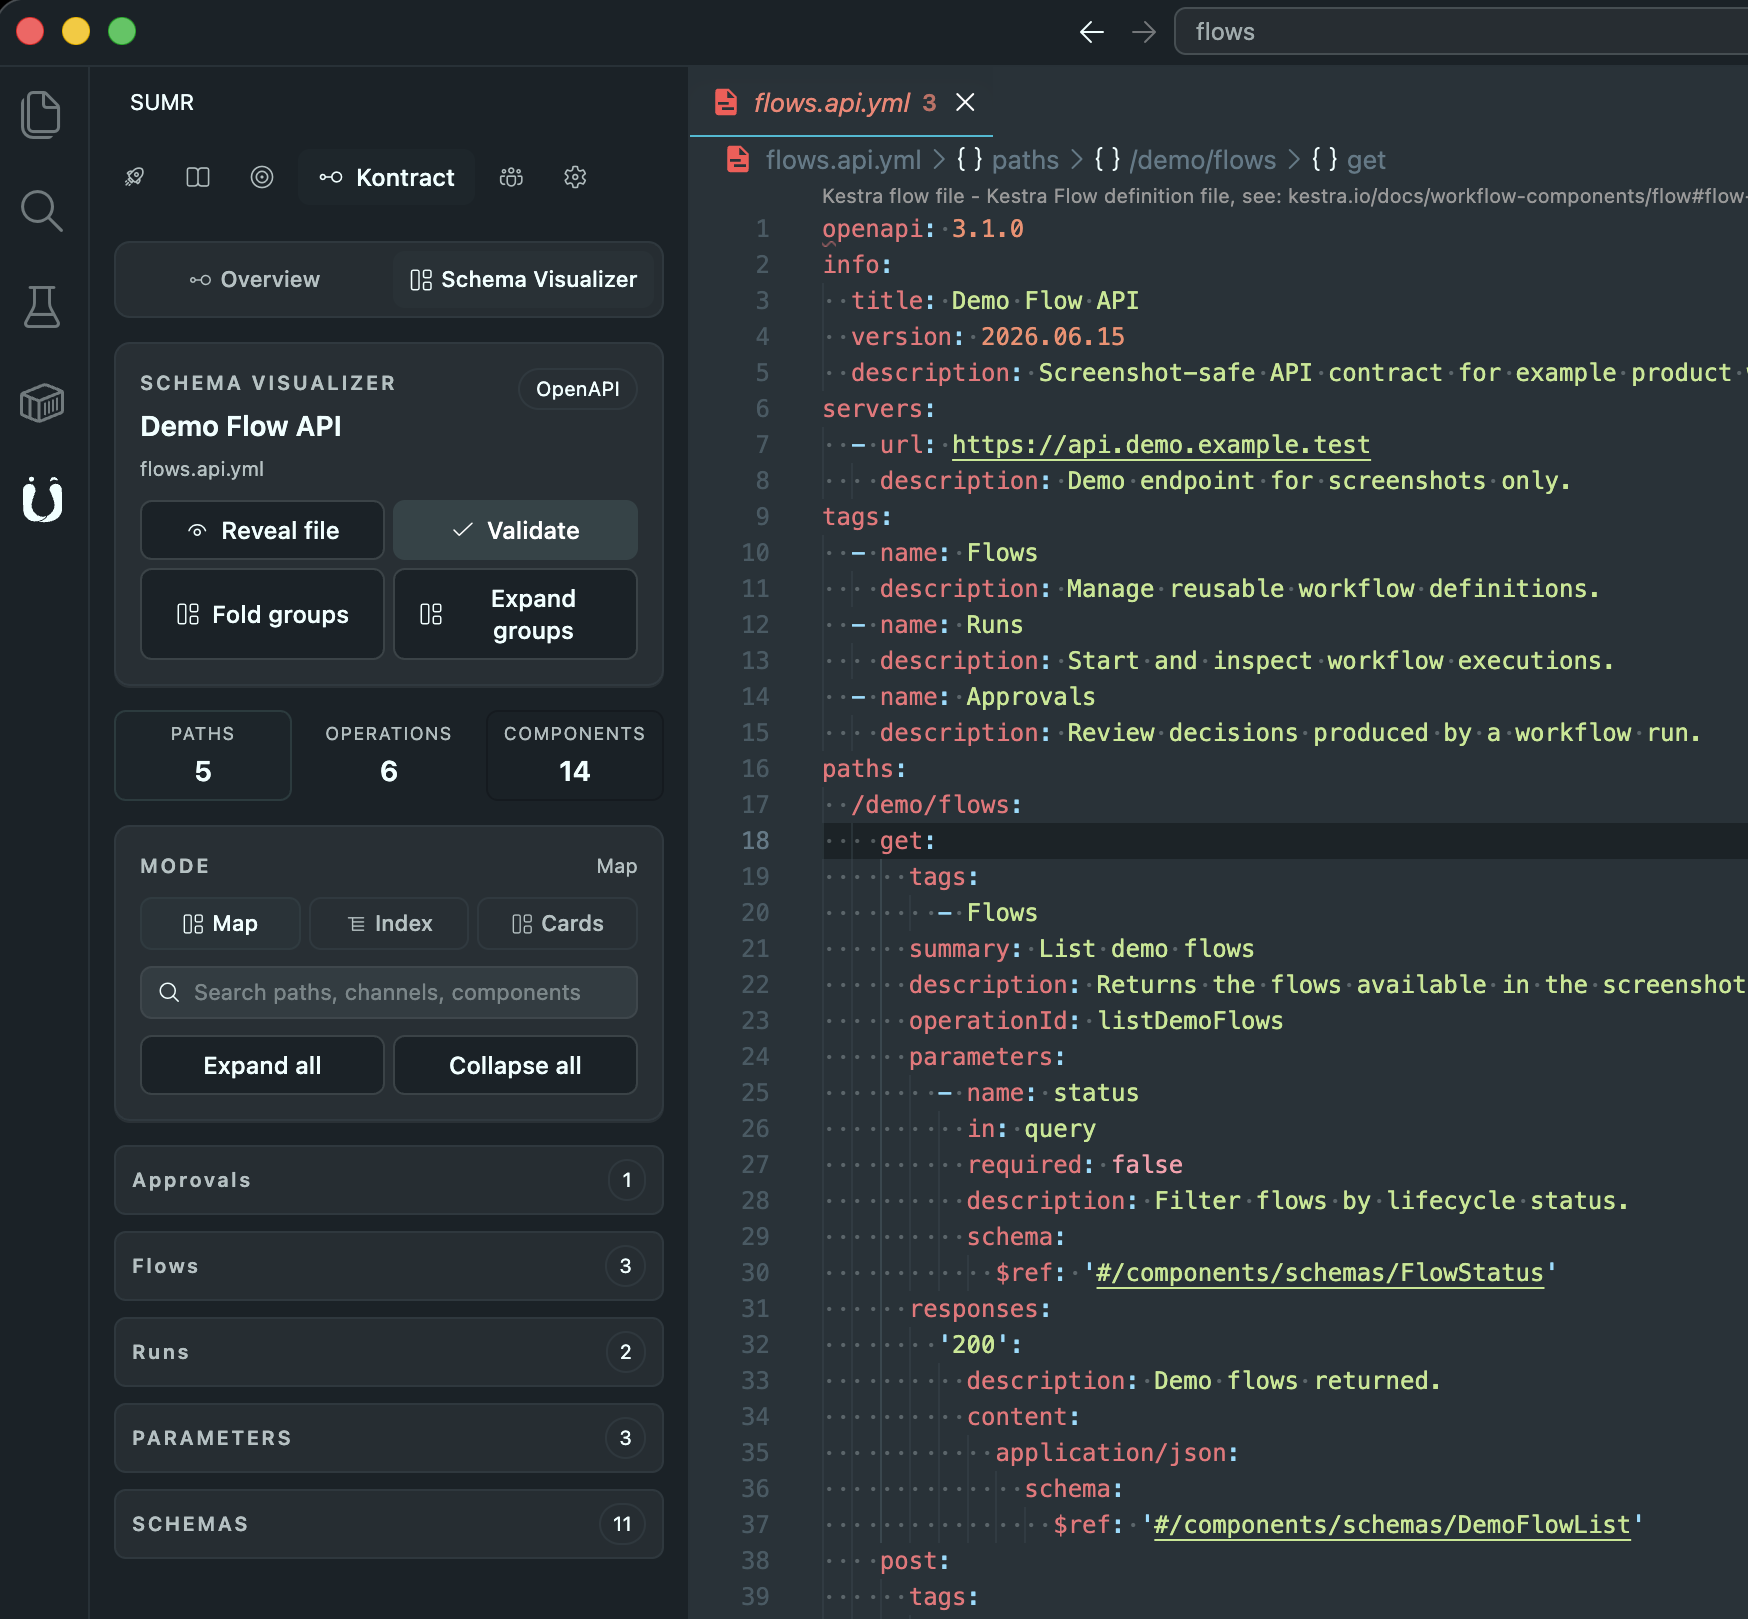The image size is (1748, 1619).
Task: Click the flows command search bar
Action: (x=1461, y=32)
